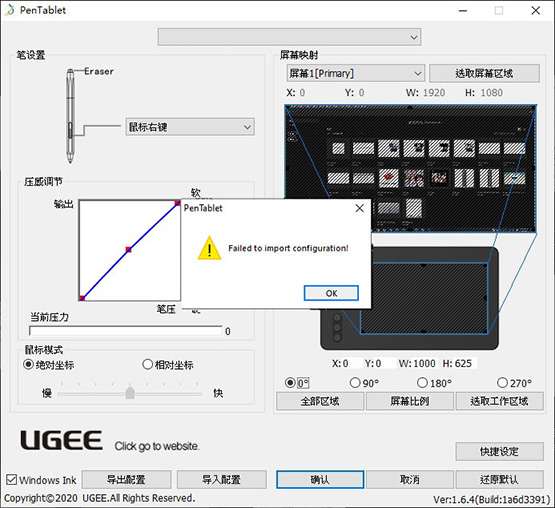The image size is (555, 508).
Task: Select the 90° rotation option
Action: [x=355, y=383]
